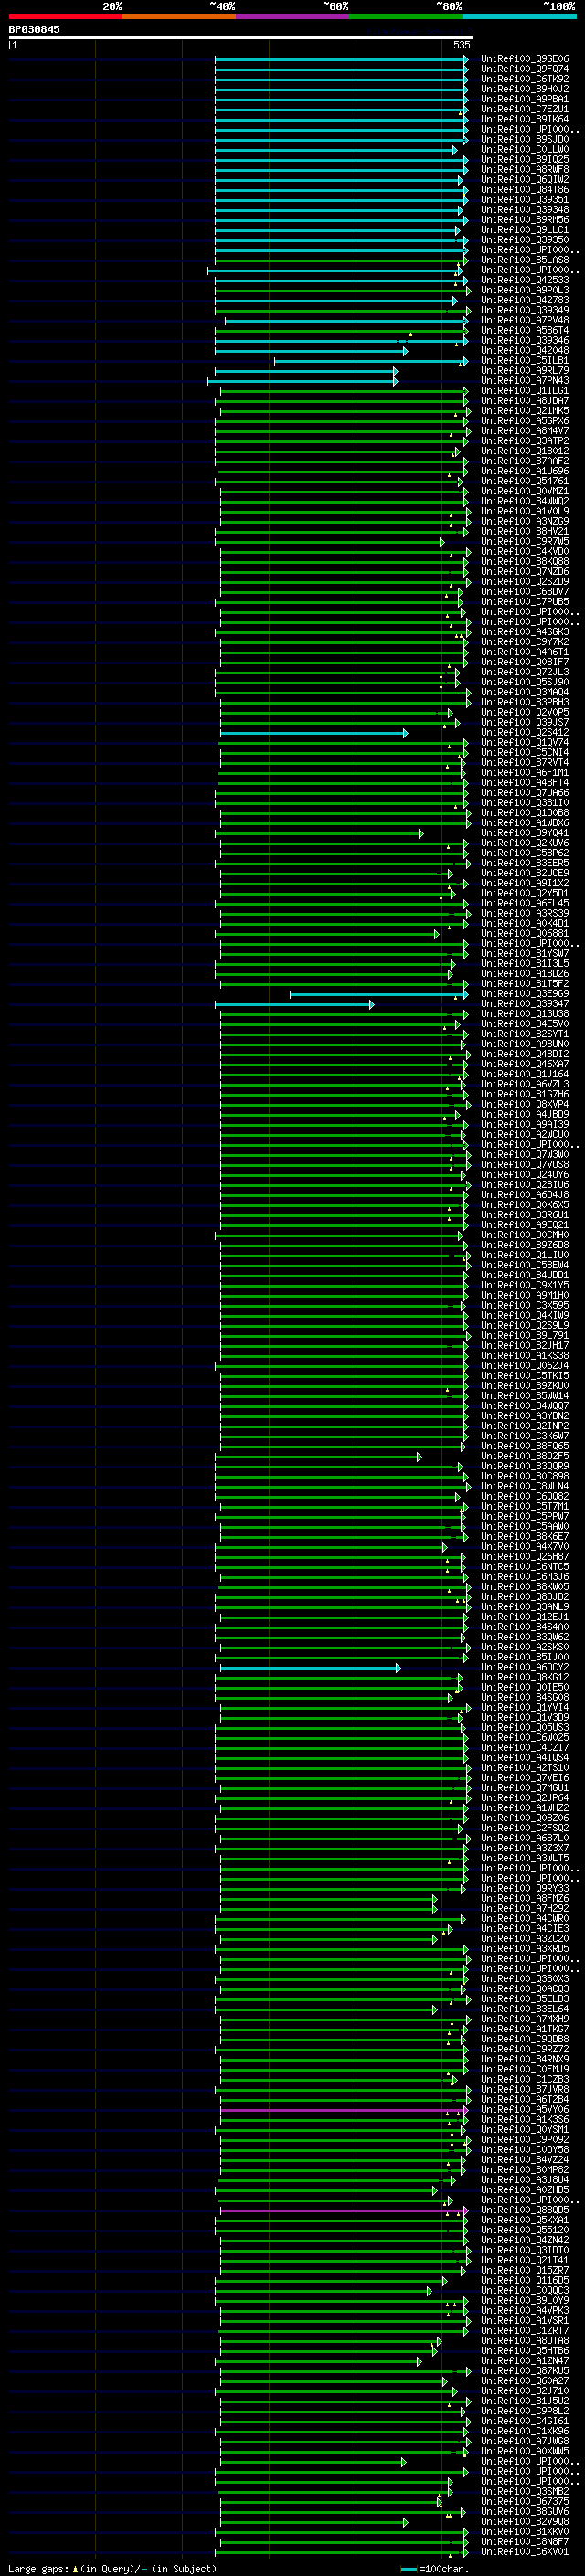This screenshot has height=2576, width=585.
Task: Select the UniRef100_B9L791 label
Action: click(524, 1335)
